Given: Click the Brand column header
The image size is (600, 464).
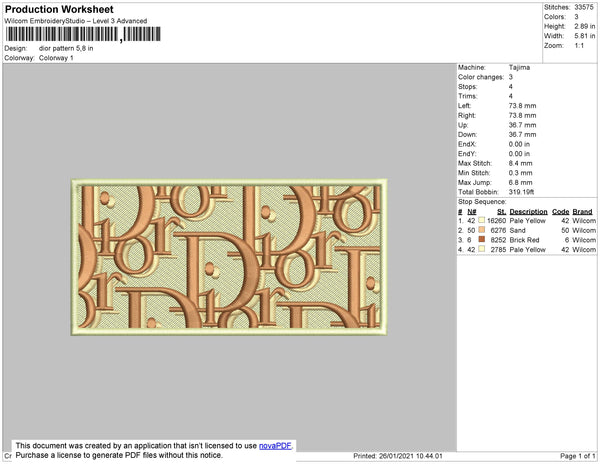Looking at the screenshot, I should pyautogui.click(x=583, y=211).
